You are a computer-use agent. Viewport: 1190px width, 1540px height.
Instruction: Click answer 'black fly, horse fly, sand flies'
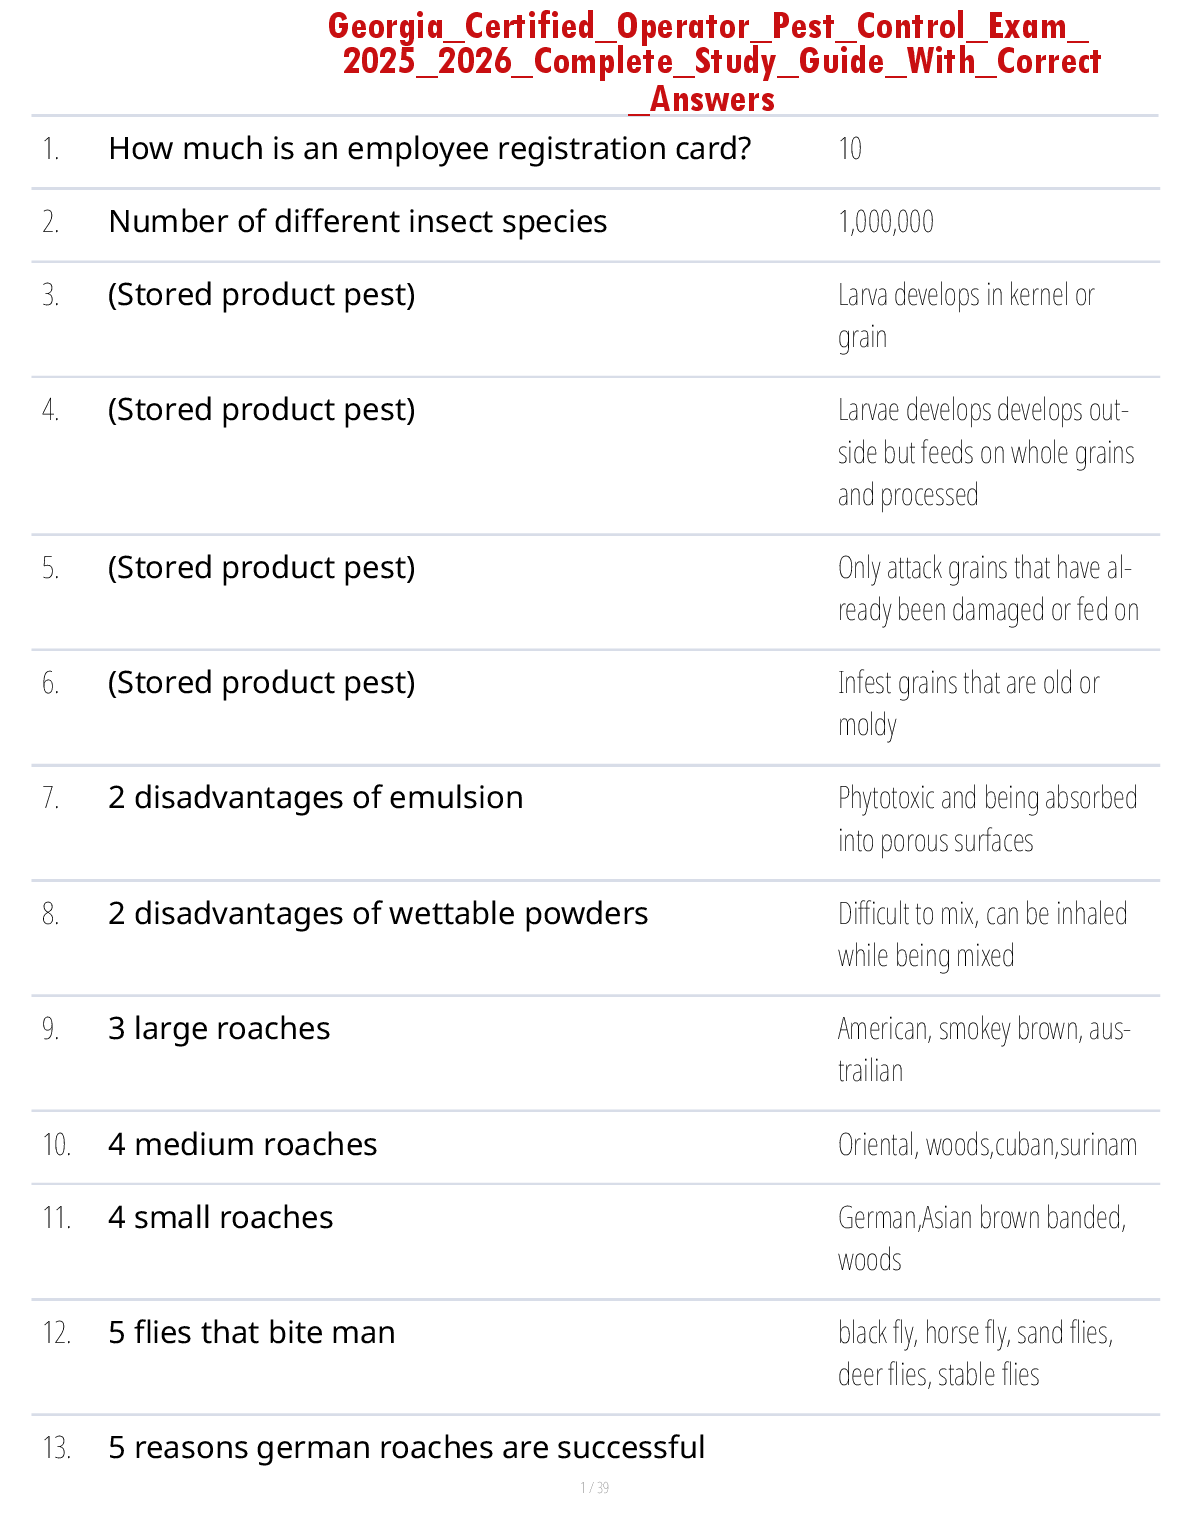click(975, 1354)
